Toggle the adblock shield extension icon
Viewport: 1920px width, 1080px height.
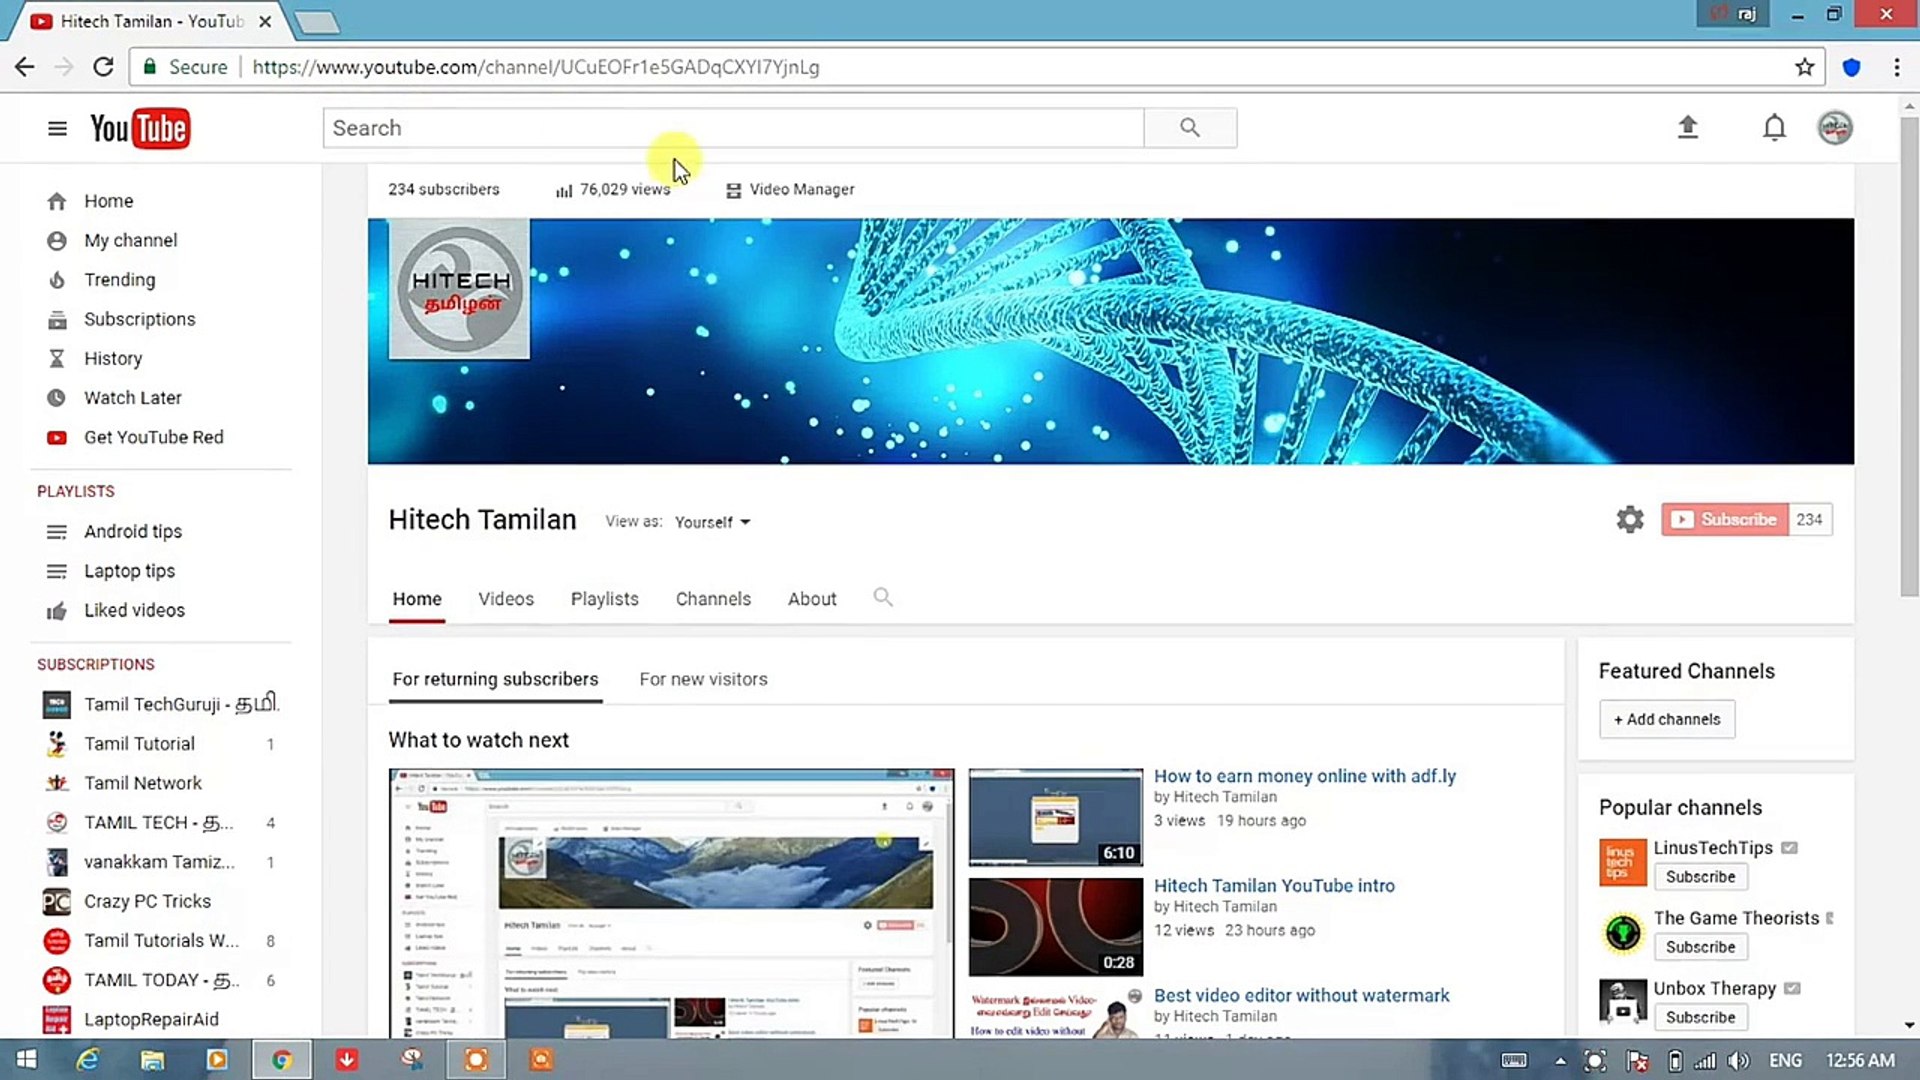(1851, 67)
